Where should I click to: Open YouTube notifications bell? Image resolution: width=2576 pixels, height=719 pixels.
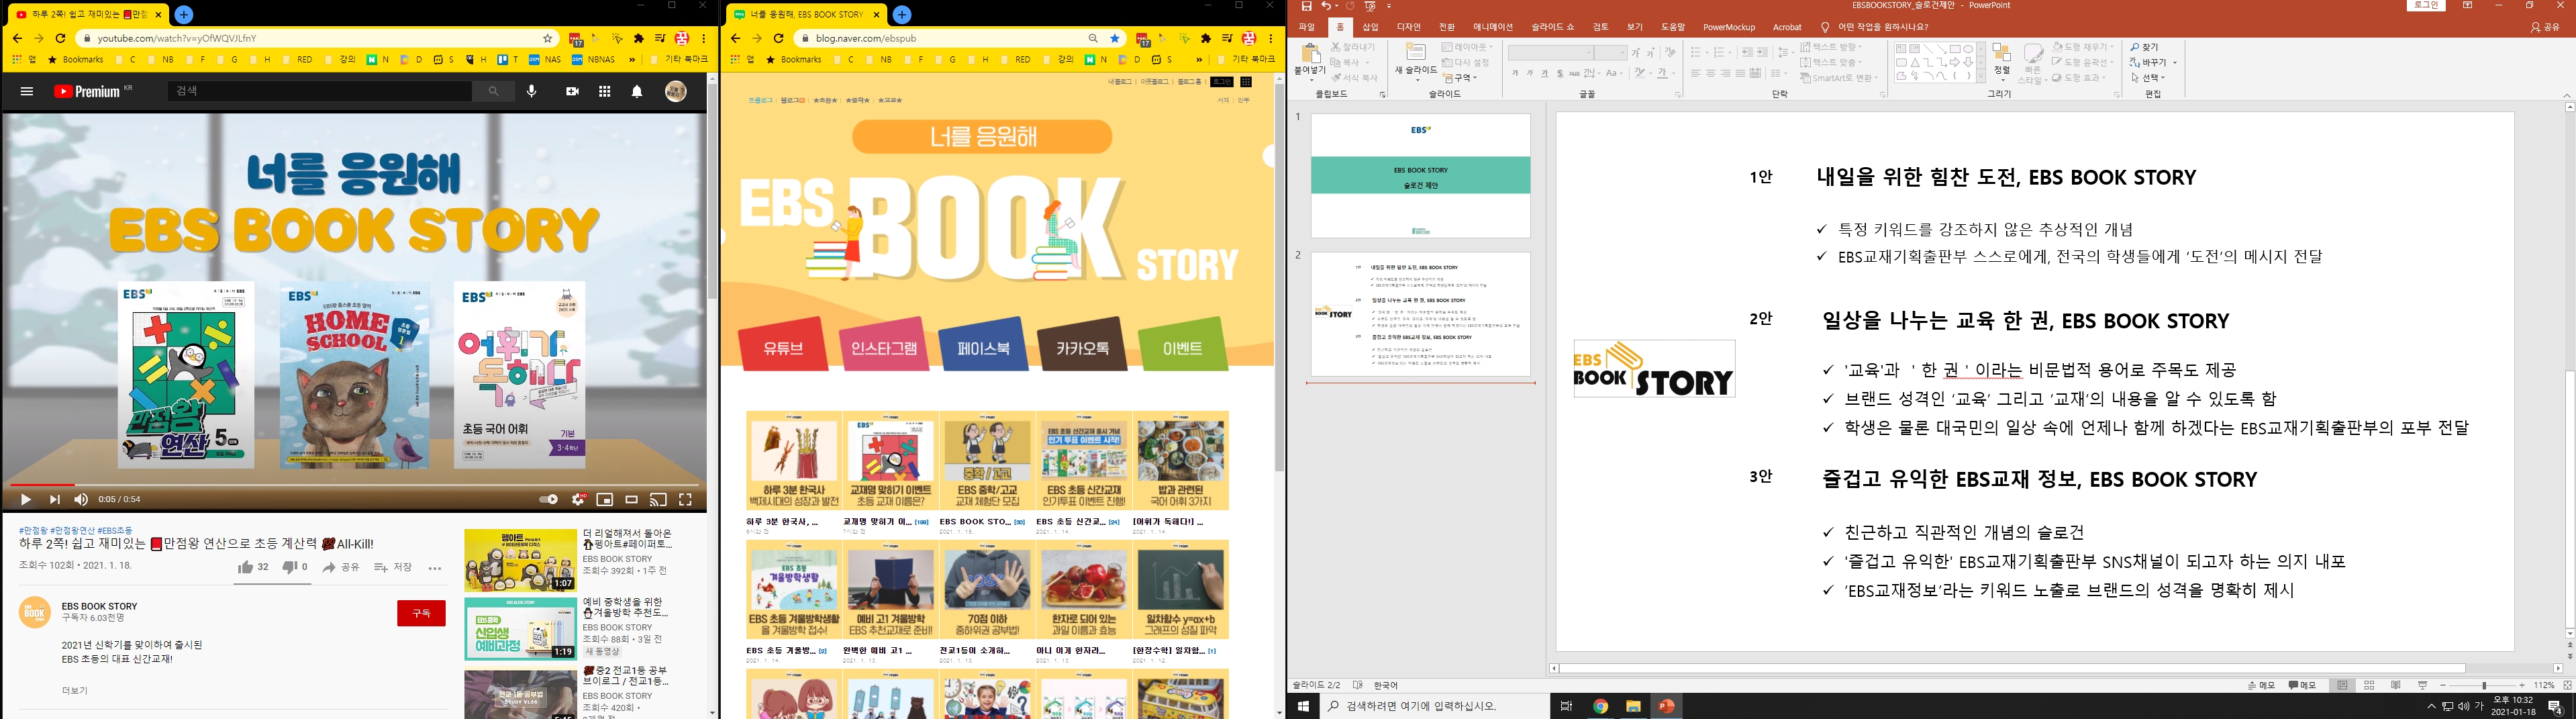tap(637, 91)
